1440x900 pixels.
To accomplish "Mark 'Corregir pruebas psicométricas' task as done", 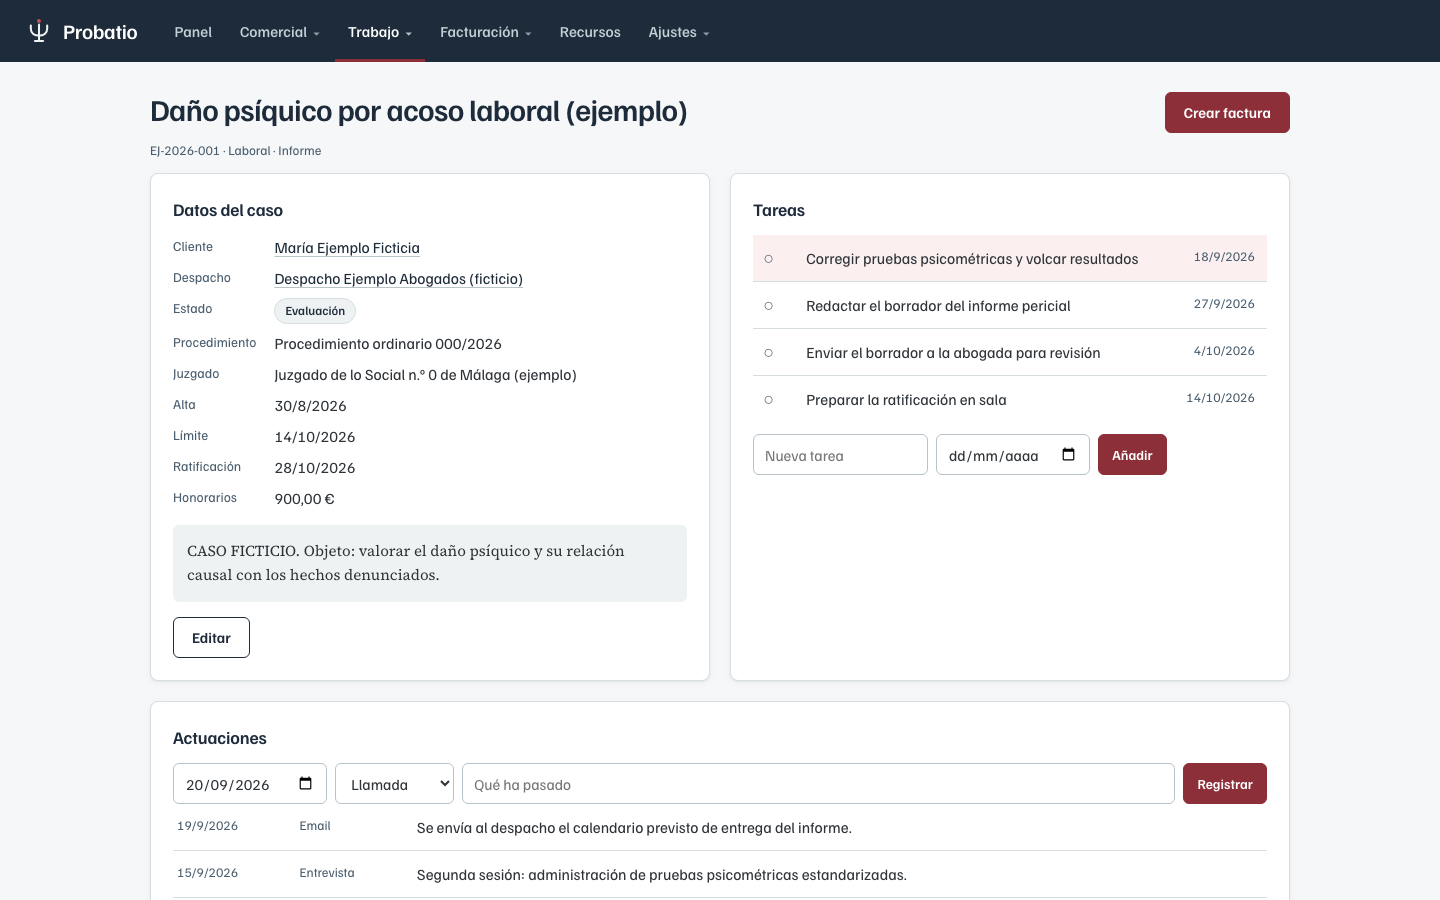I will coord(768,259).
